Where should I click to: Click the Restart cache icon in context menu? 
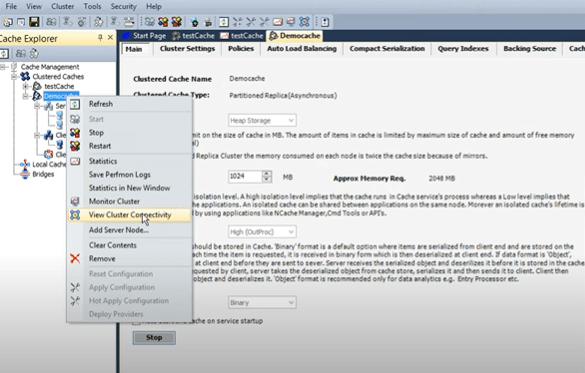pos(75,146)
